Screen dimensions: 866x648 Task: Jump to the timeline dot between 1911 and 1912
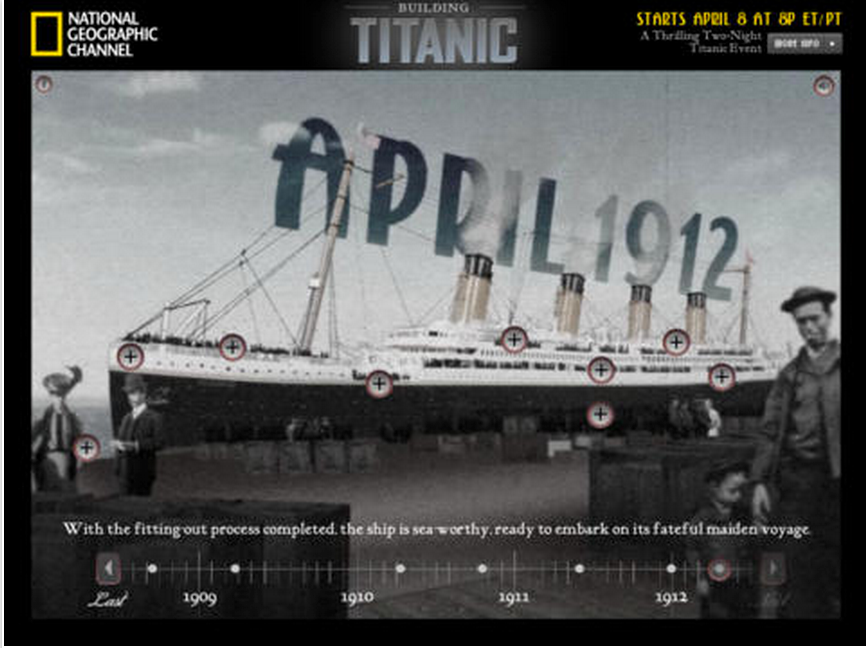click(579, 568)
